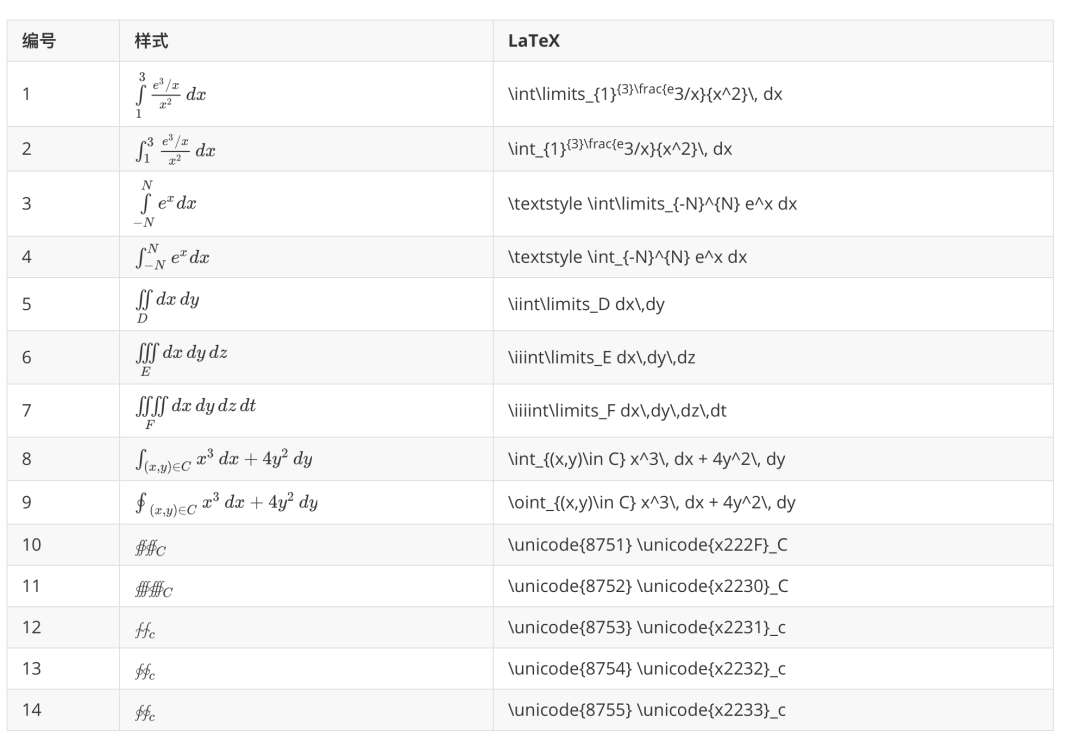Click the double integral formula over D

click(167, 306)
